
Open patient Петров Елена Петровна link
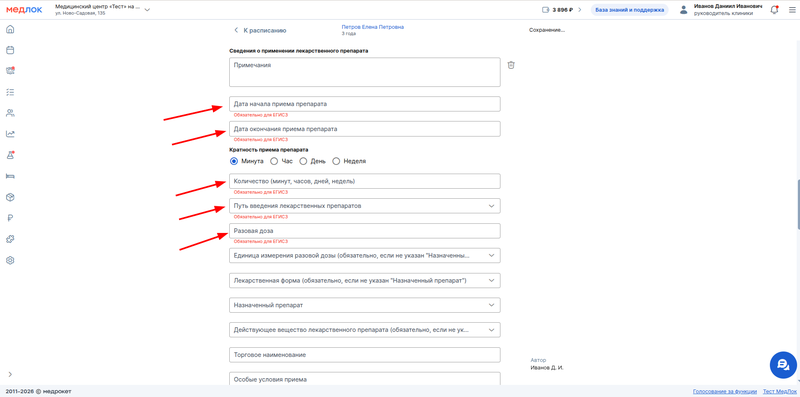click(x=372, y=27)
